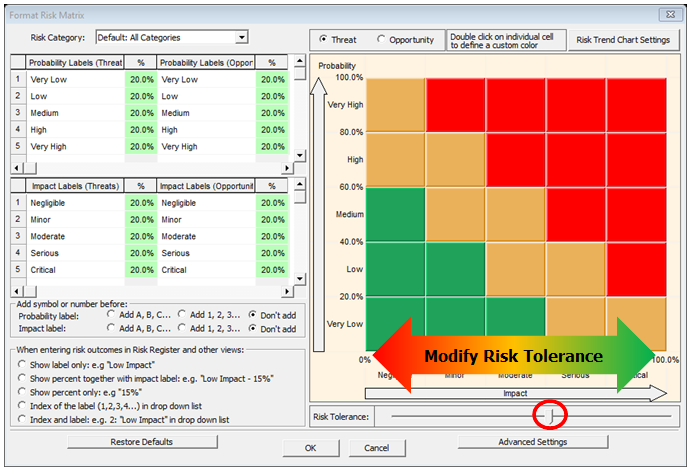The image size is (692, 470).
Task: Click the Medium, Negligible green matrix cell
Action: pos(395,214)
